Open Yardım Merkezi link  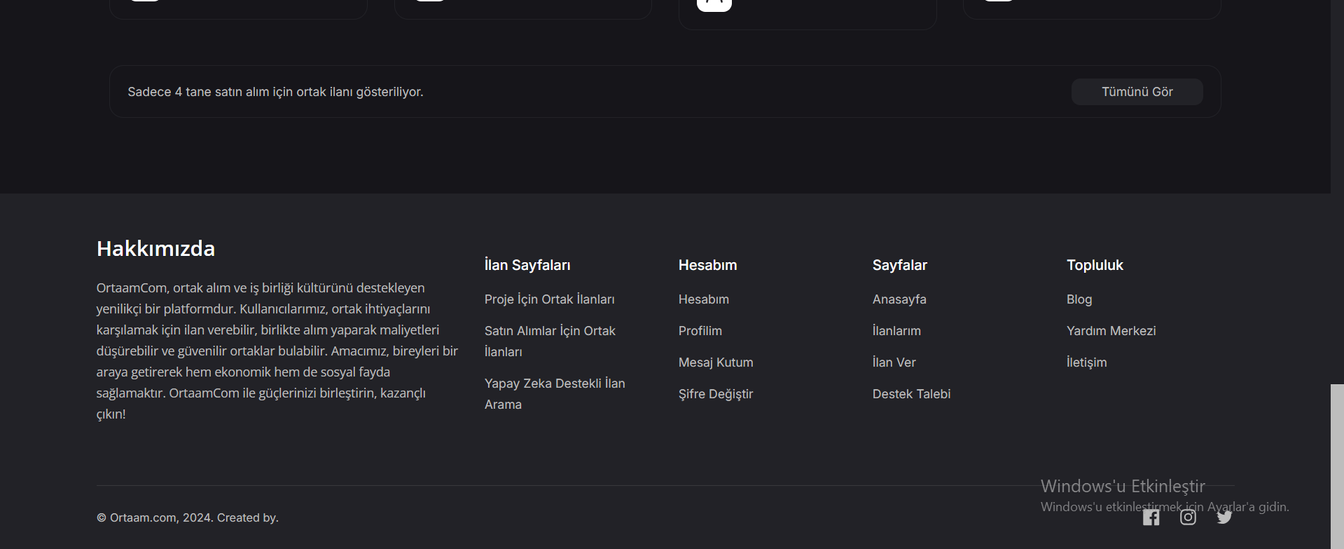1111,331
